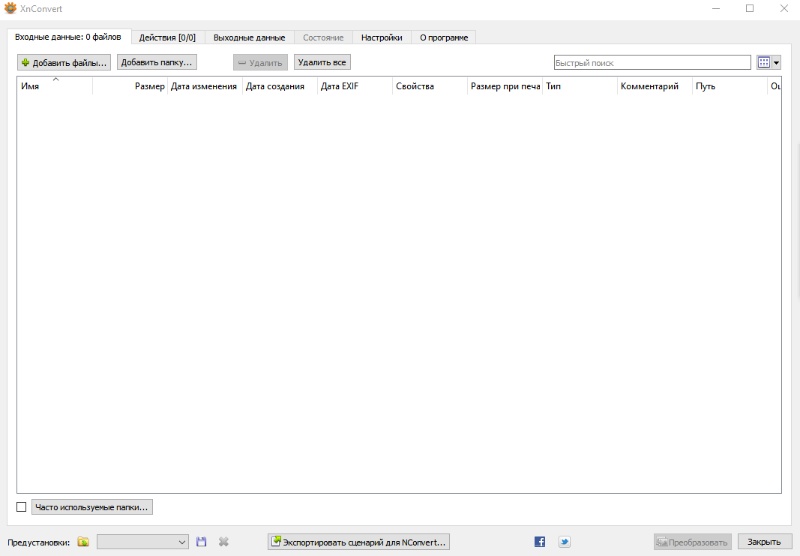Open the Действия [0/0] tab
Viewport: 800px width, 556px height.
[x=167, y=37]
